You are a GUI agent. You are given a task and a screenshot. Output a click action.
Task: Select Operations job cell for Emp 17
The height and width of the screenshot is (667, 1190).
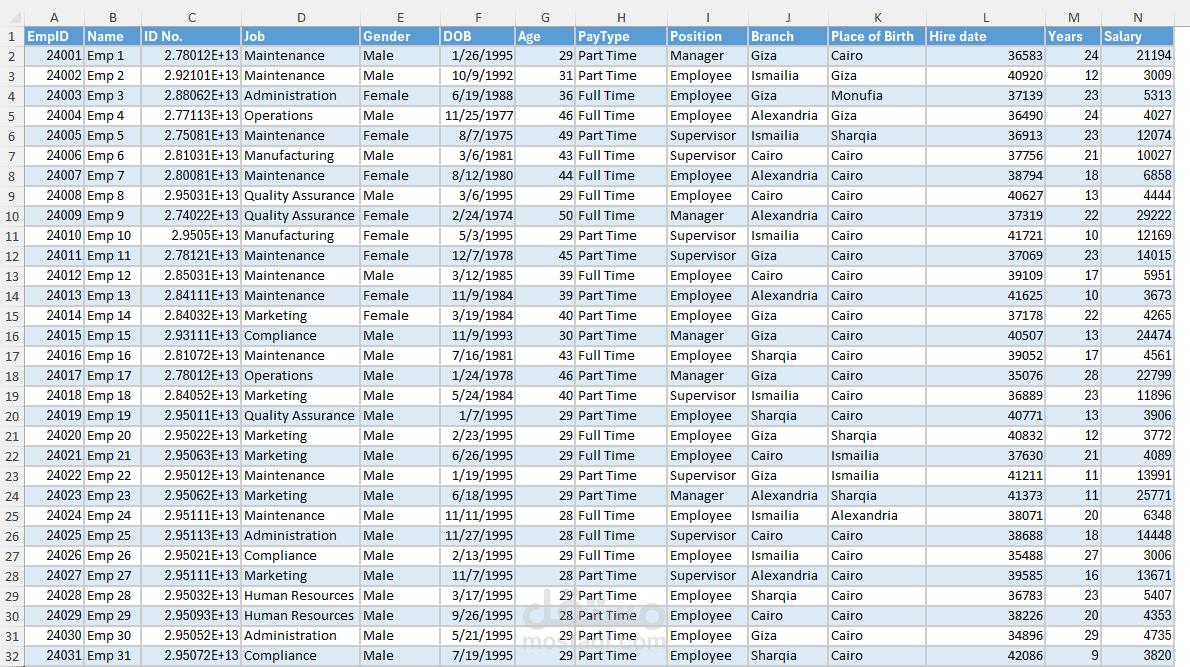tap(301, 376)
